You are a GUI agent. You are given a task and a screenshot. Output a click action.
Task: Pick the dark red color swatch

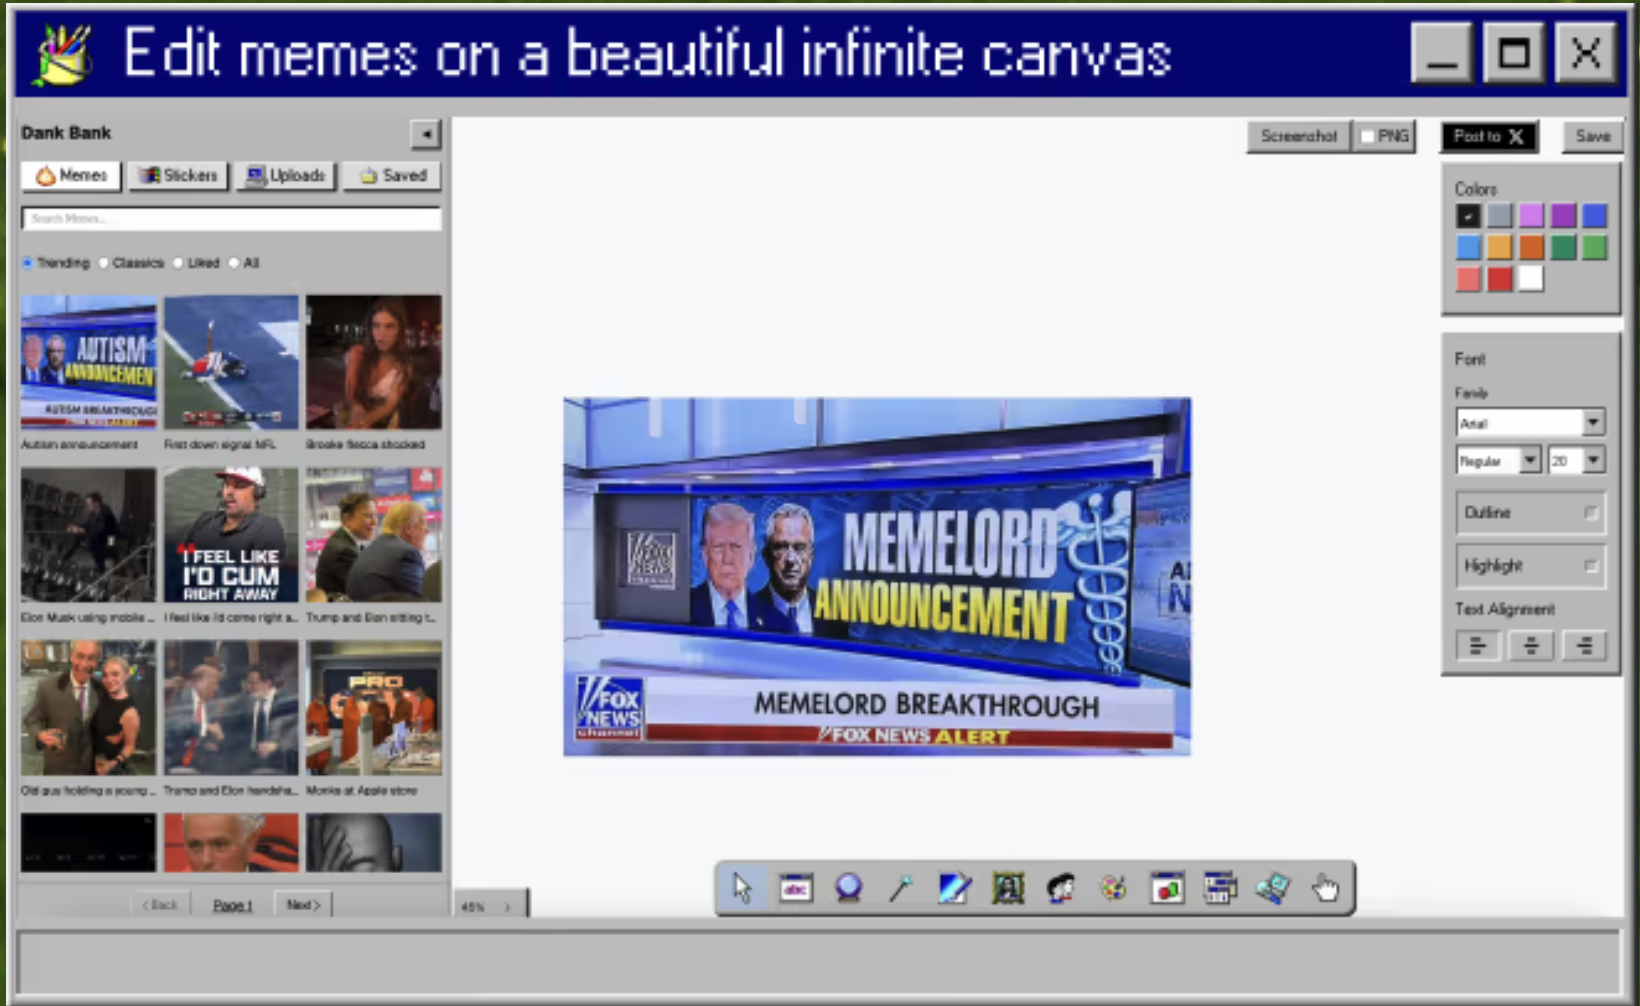pos(1499,279)
